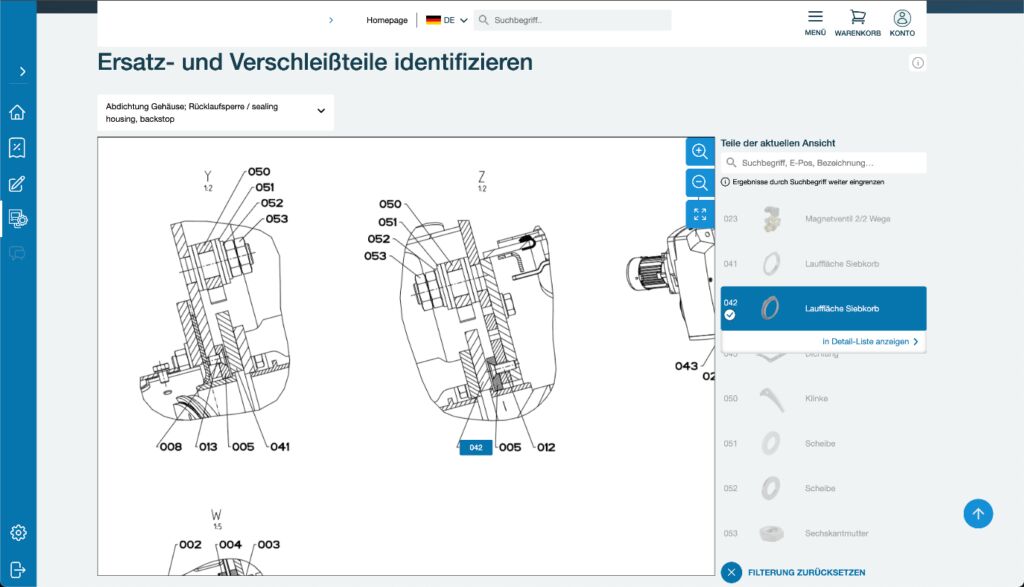
Task: Go to Homepage breadcrumb link
Action: [x=387, y=20]
